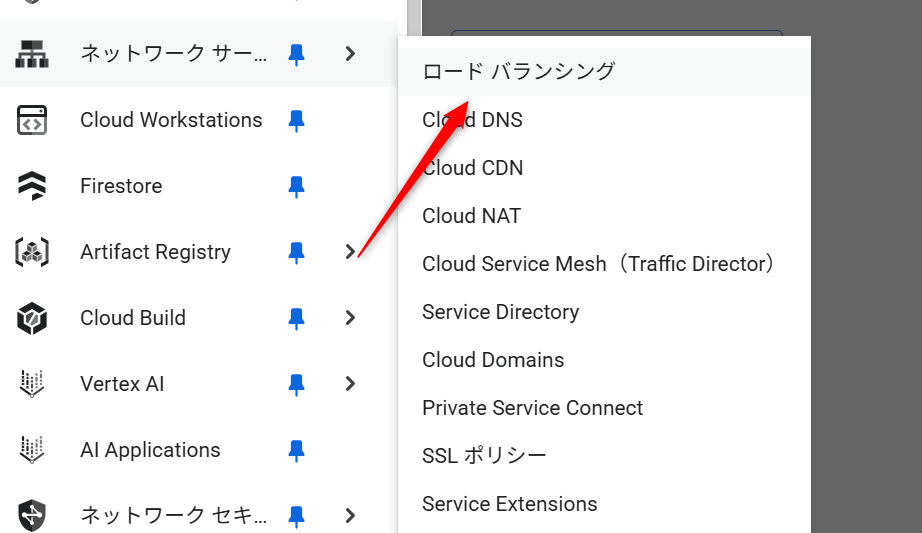Select Cloud DNS in the submenu
The height and width of the screenshot is (533, 922).
point(604,120)
